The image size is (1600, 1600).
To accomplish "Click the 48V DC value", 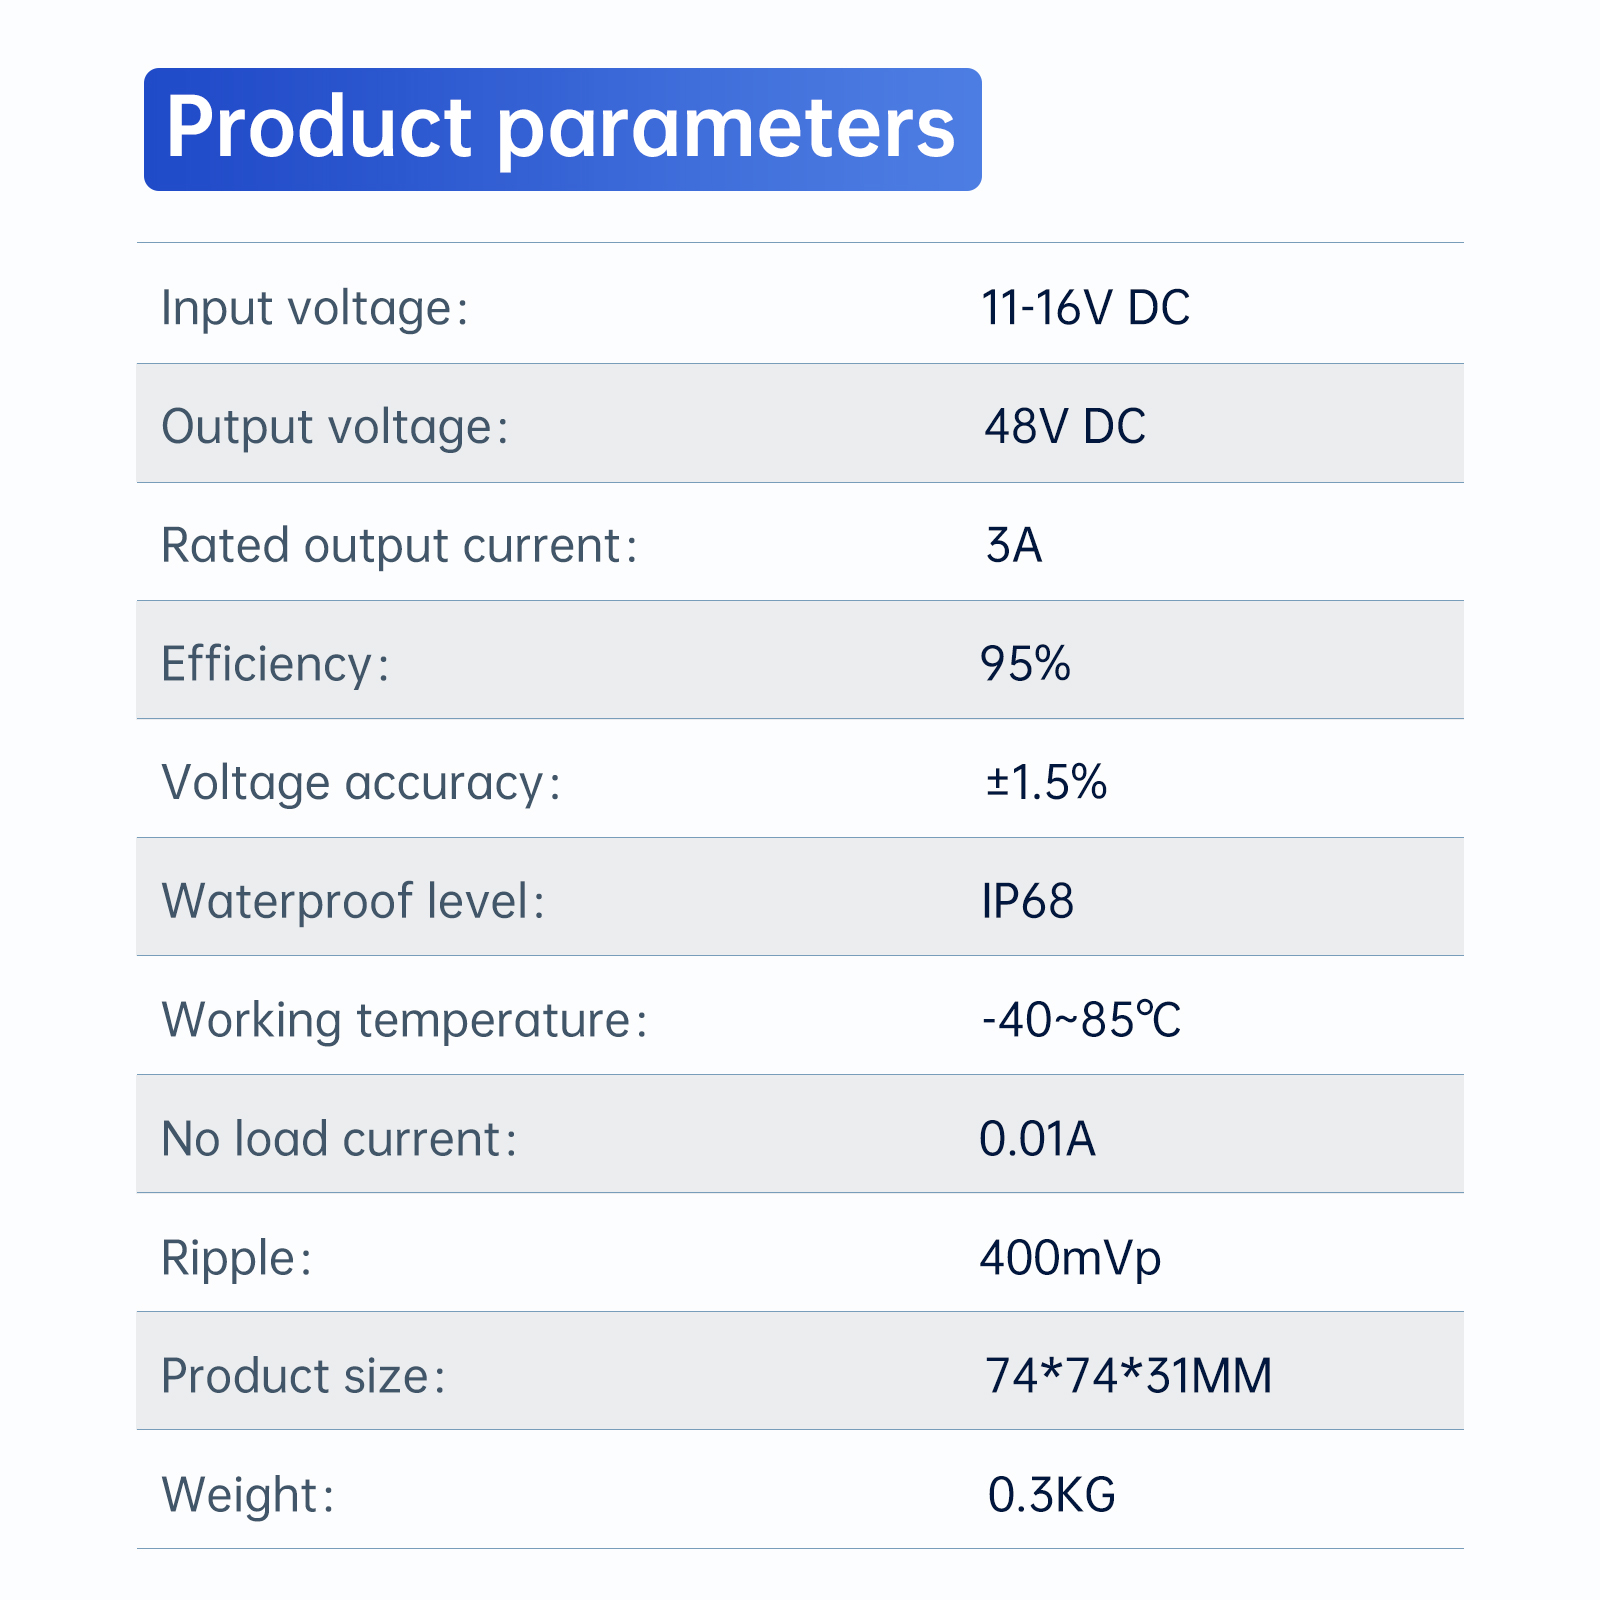I will point(1065,426).
